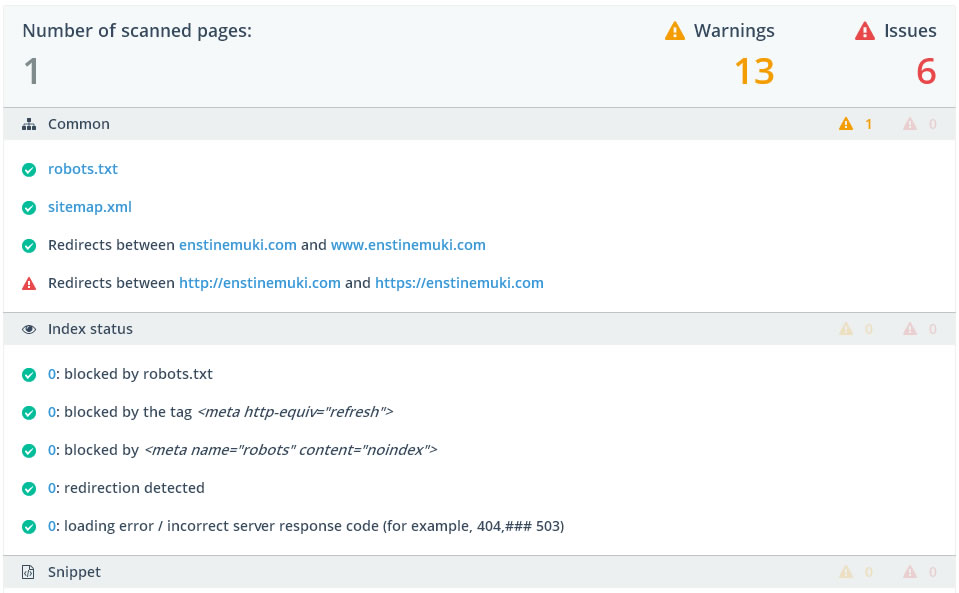Visit the http://enstinemuki.com link
This screenshot has height=593, width=959.
click(x=260, y=283)
